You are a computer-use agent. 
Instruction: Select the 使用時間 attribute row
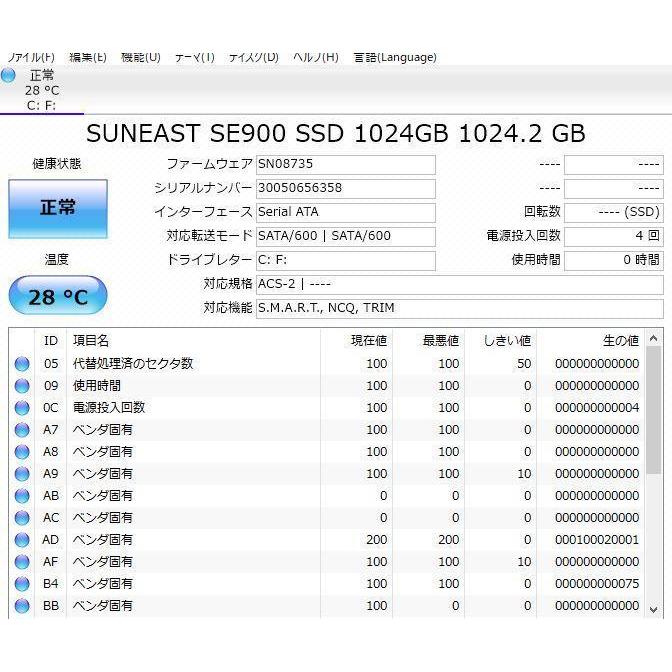pos(326,386)
